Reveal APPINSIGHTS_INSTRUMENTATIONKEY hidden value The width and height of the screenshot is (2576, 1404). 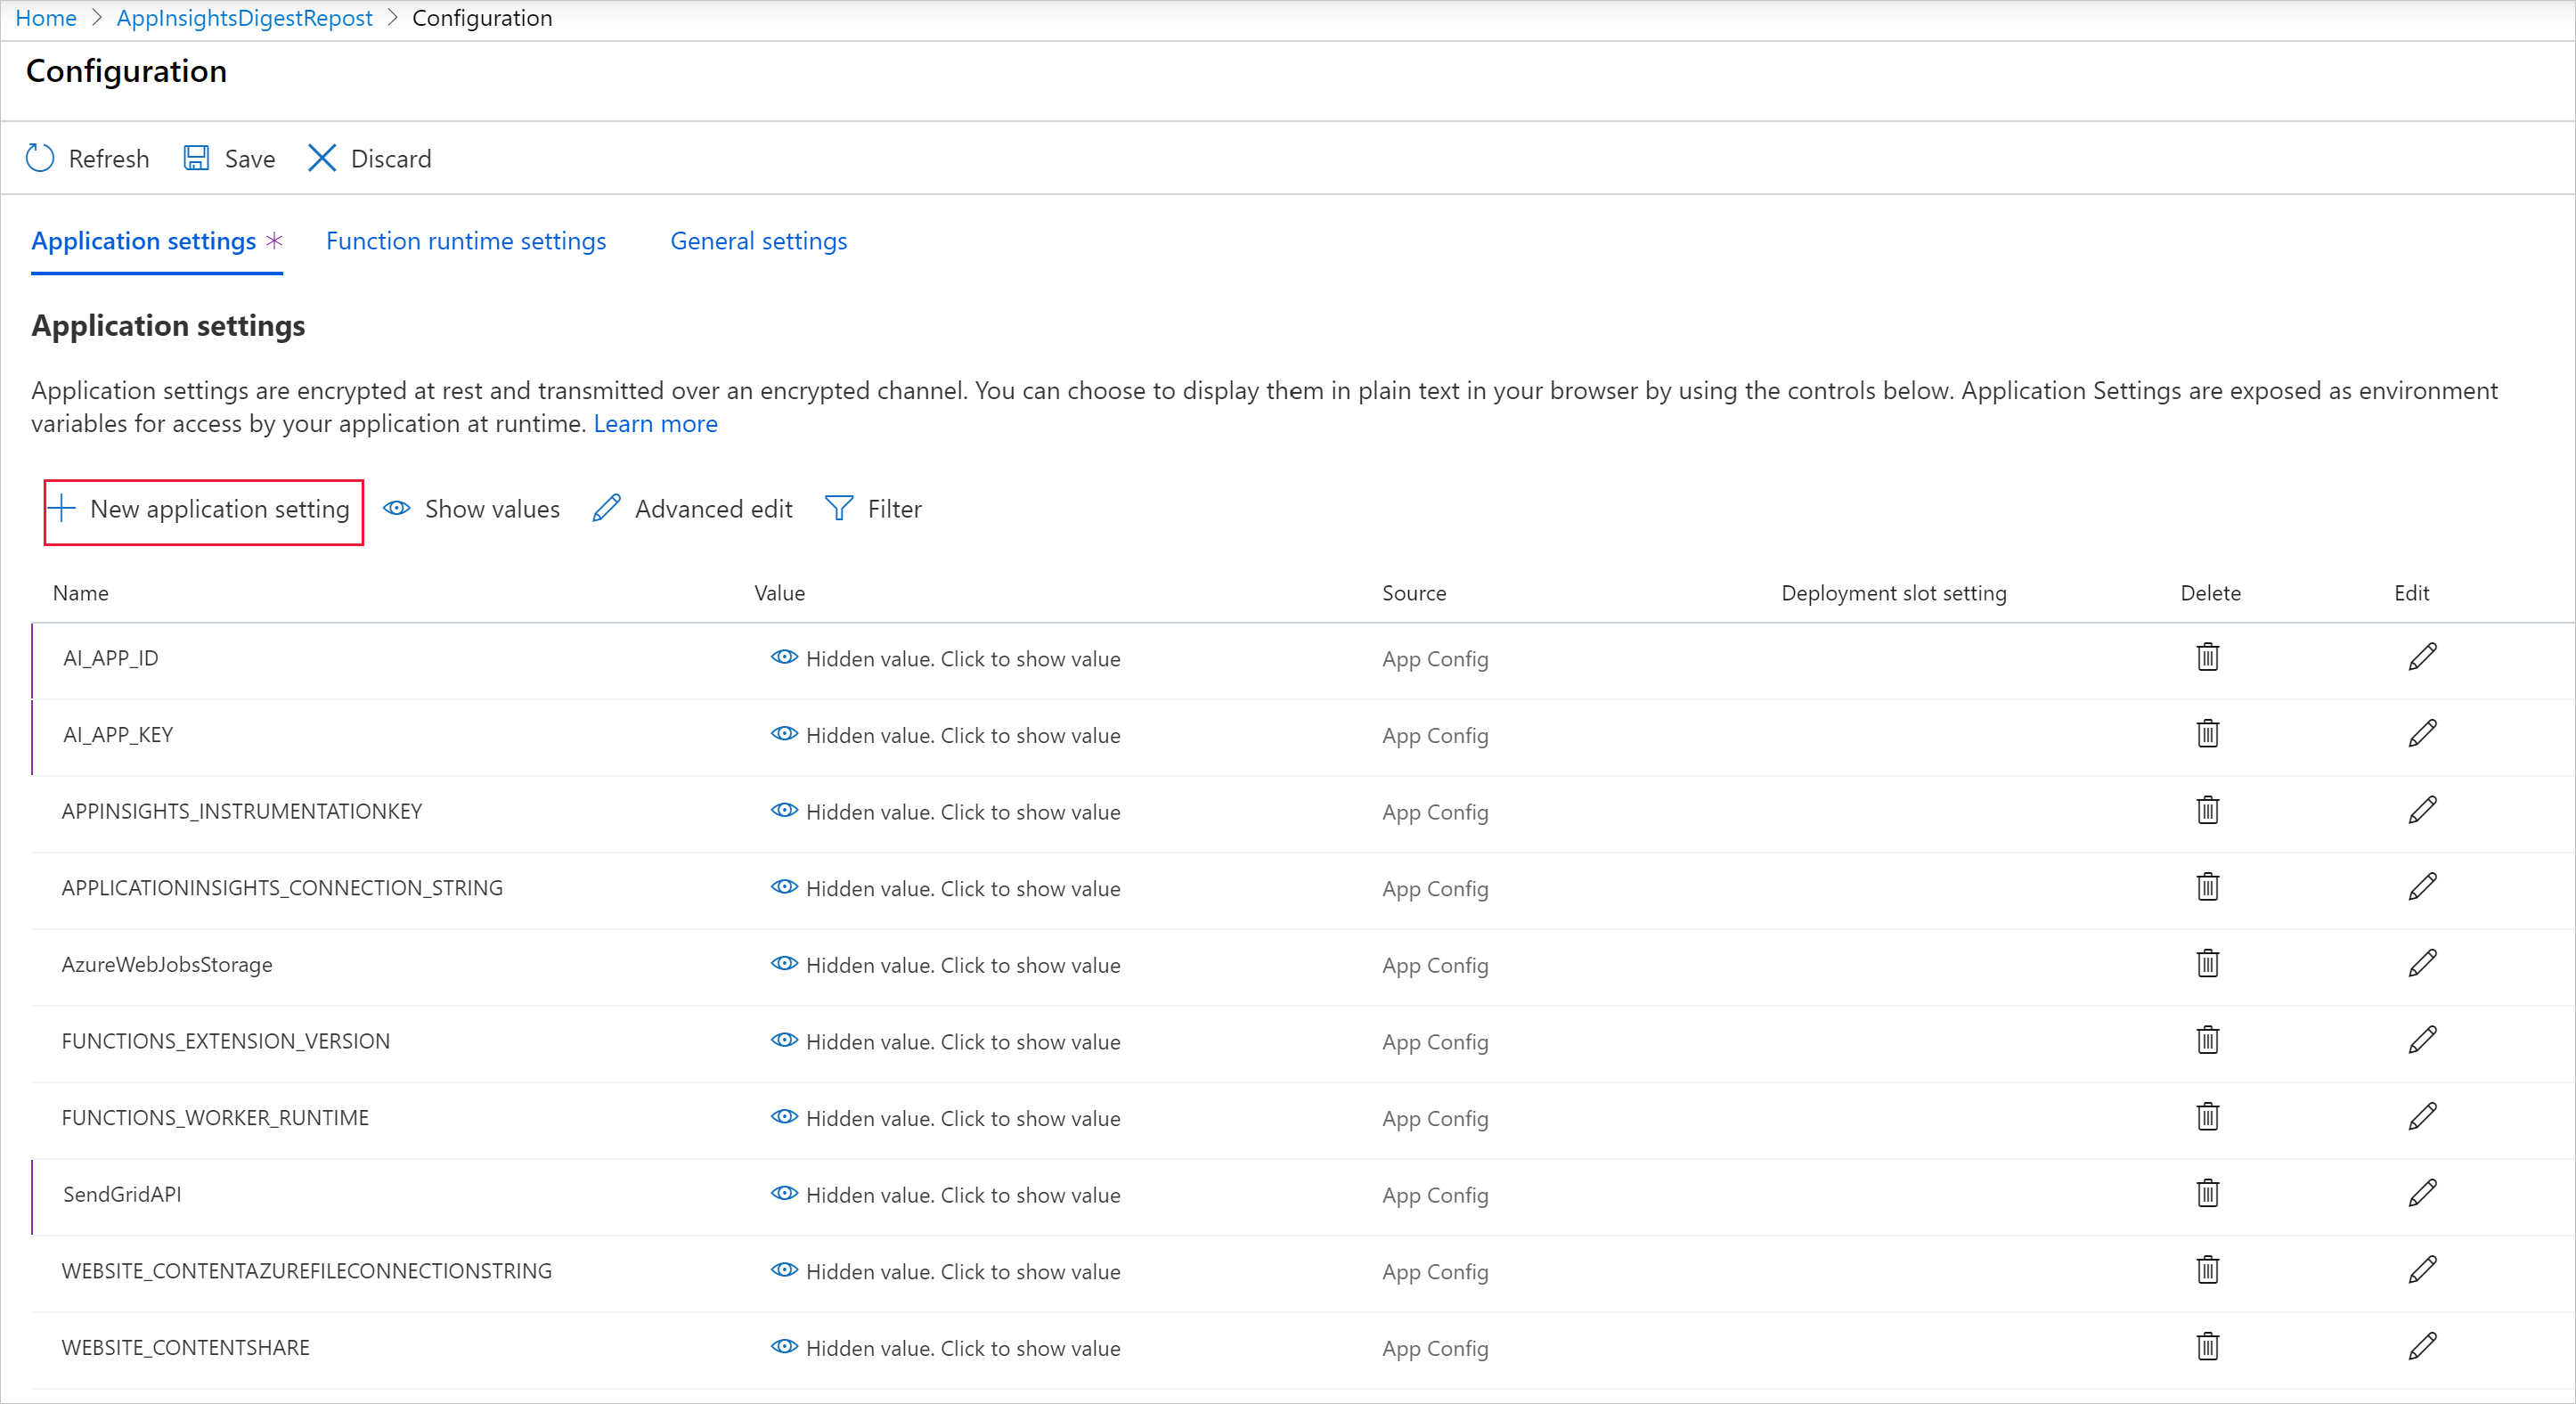pyautogui.click(x=945, y=811)
